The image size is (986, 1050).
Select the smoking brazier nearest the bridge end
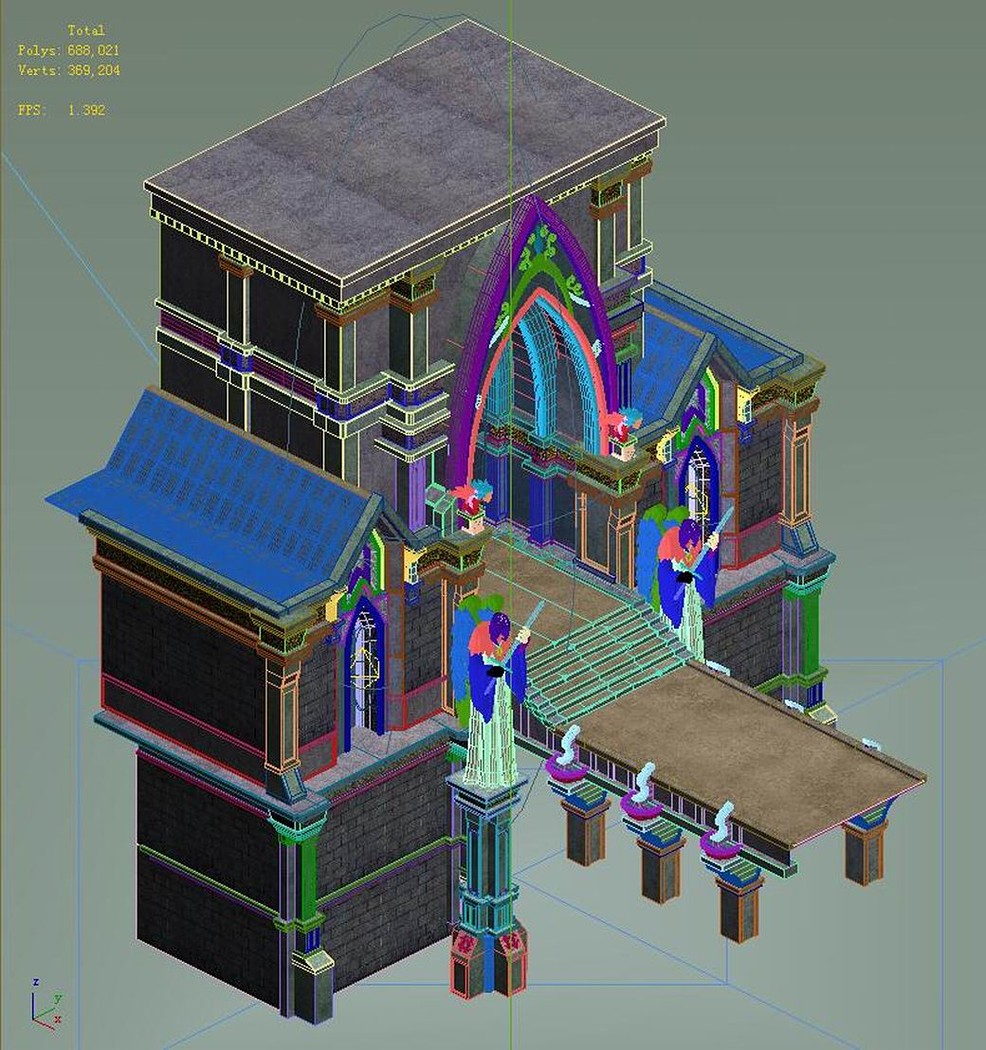(721, 836)
